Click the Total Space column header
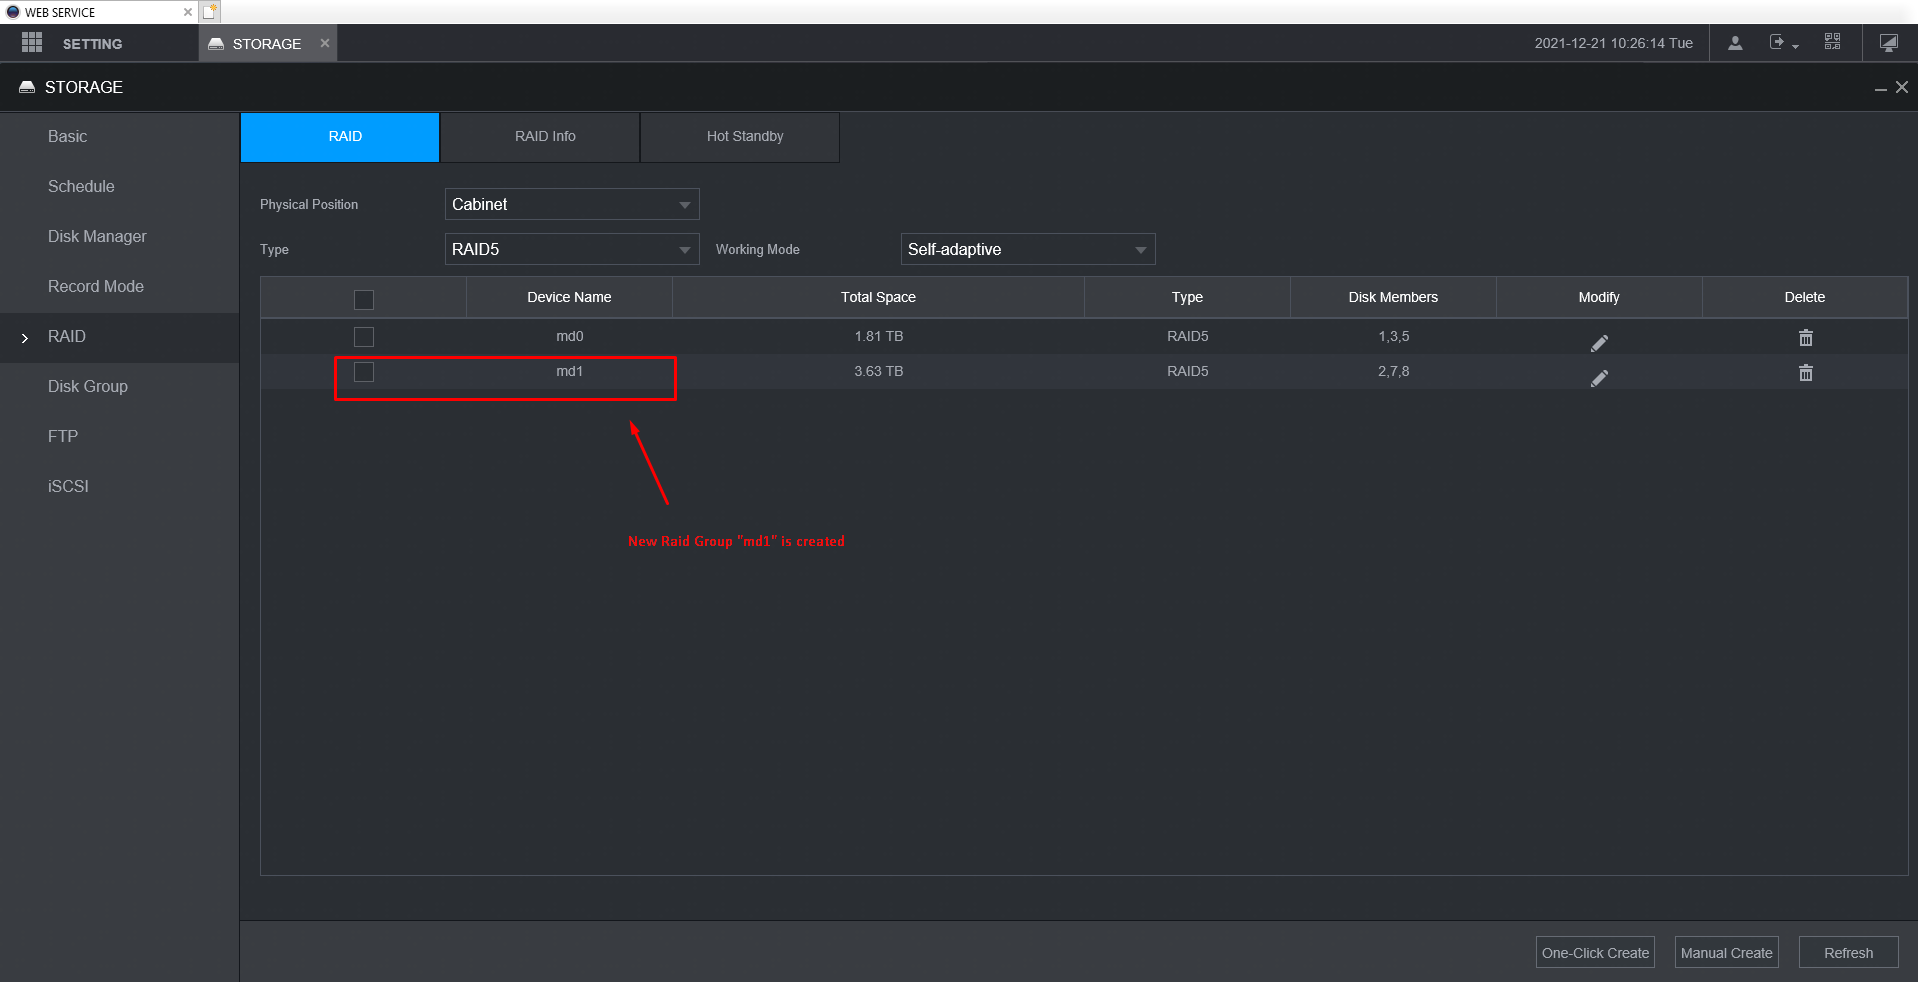The width and height of the screenshot is (1918, 982). pos(878,297)
